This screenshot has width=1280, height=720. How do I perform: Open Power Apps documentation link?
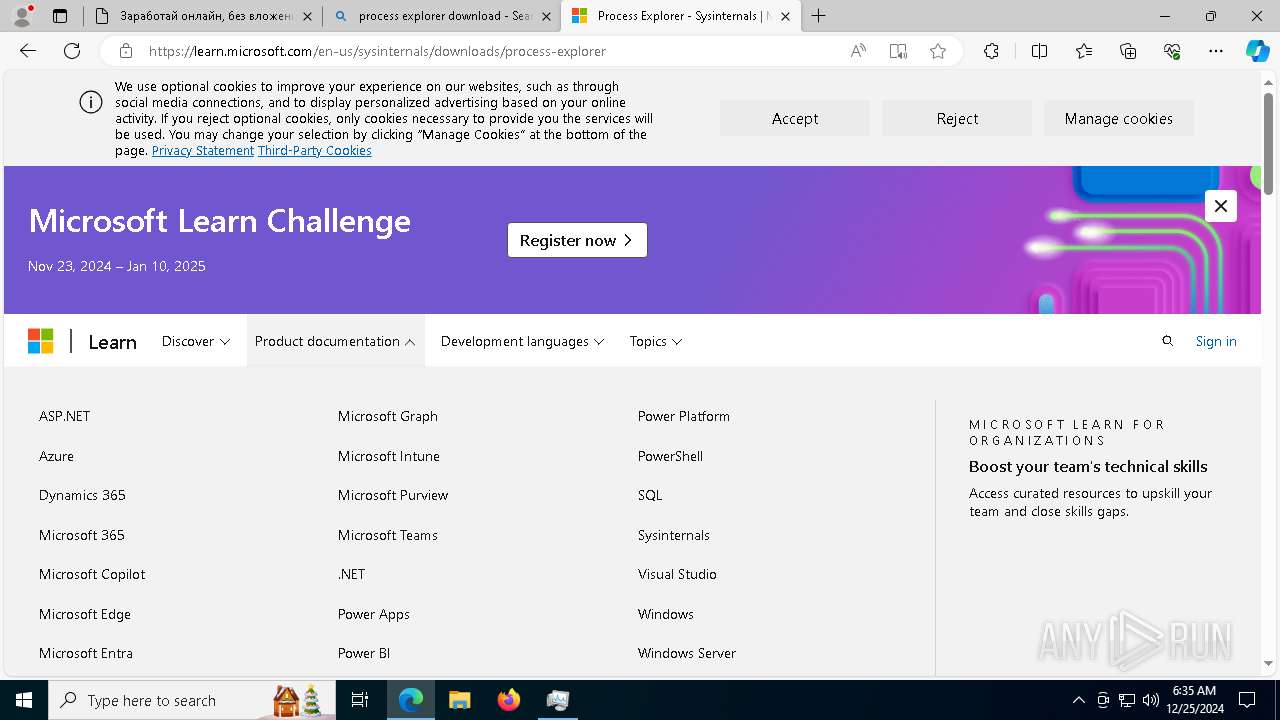tap(374, 614)
